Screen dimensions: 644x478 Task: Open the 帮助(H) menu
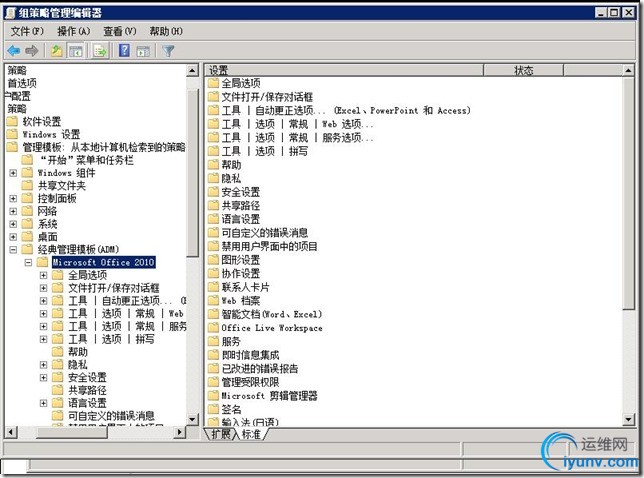(166, 31)
